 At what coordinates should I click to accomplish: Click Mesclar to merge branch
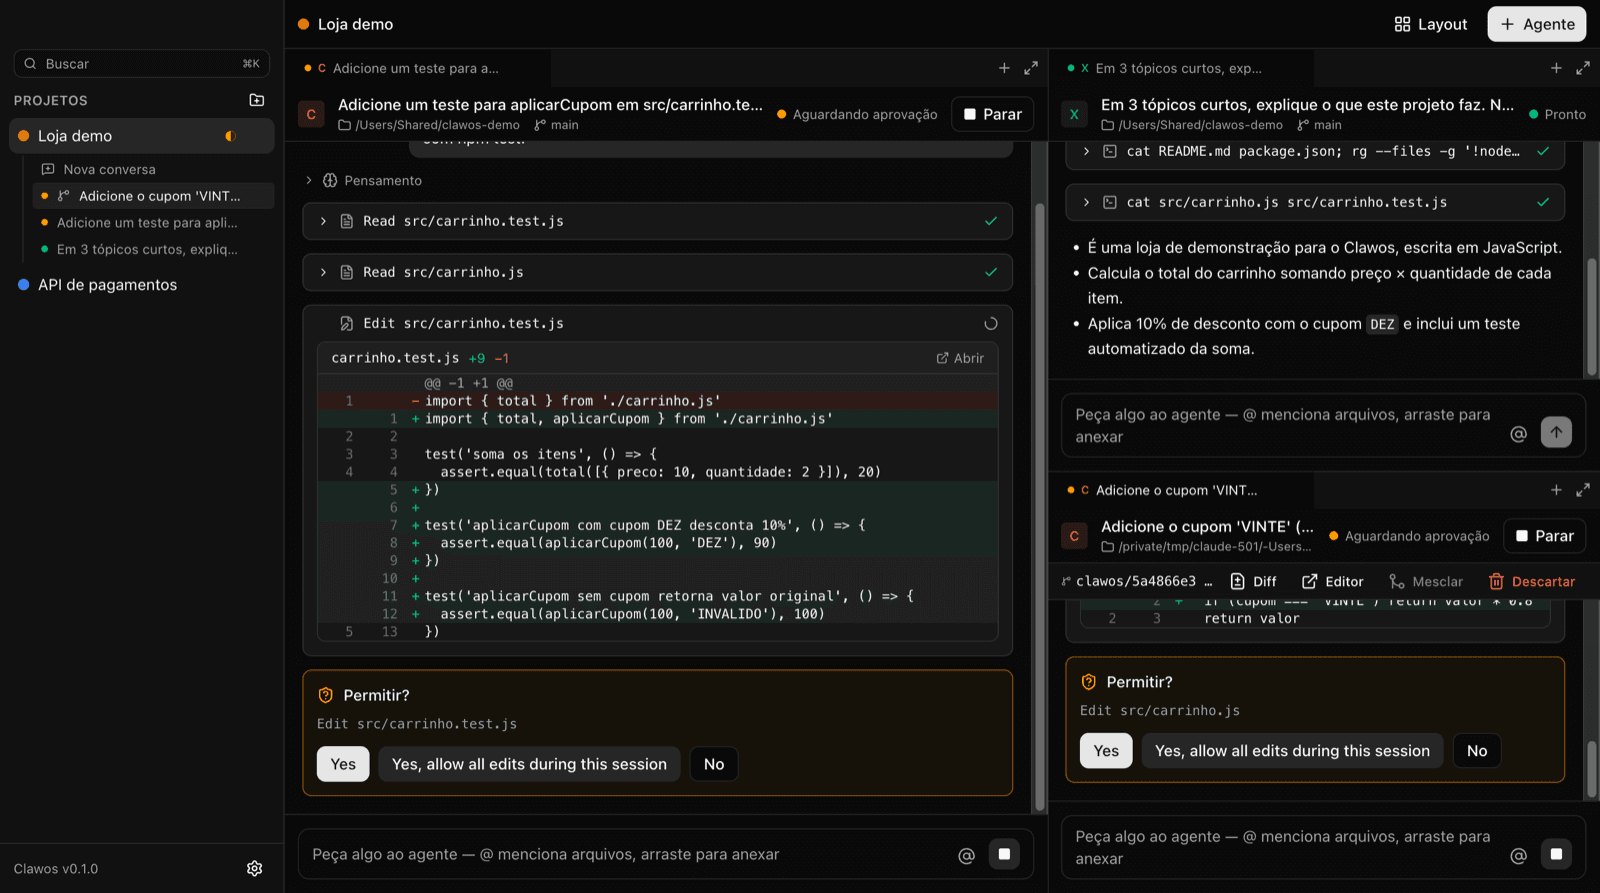1426,581
